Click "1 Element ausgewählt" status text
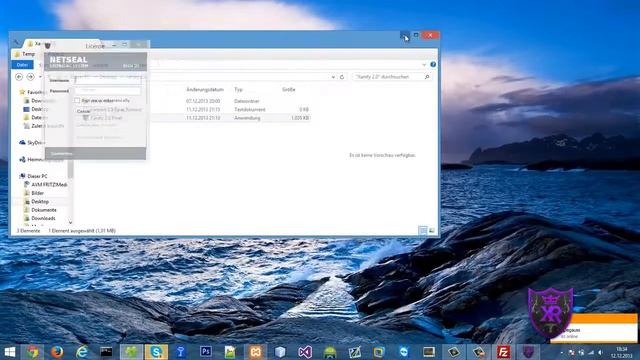The width and height of the screenshot is (640, 360). point(82,231)
